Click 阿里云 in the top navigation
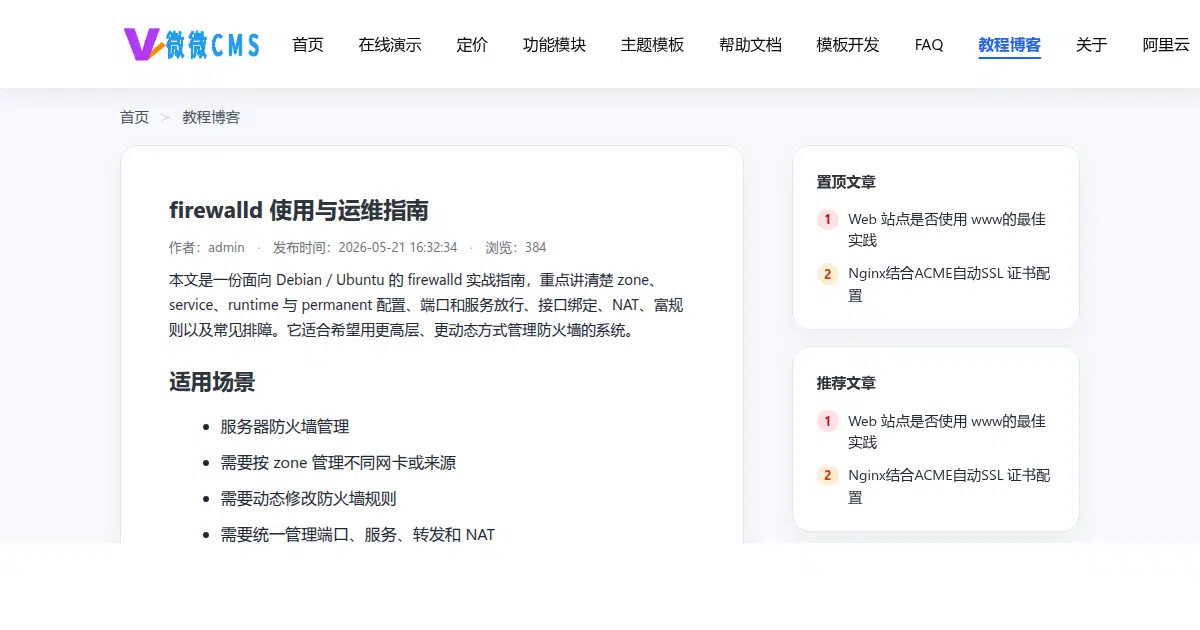The width and height of the screenshot is (1200, 630). click(x=1166, y=44)
